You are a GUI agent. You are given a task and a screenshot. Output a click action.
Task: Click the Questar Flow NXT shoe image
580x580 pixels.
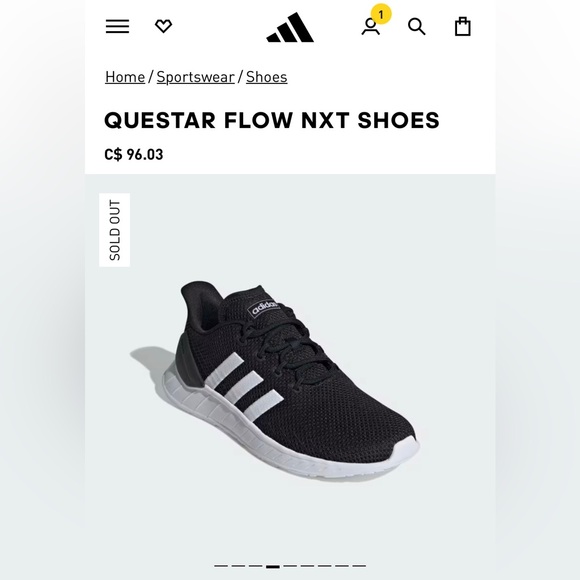[274, 379]
